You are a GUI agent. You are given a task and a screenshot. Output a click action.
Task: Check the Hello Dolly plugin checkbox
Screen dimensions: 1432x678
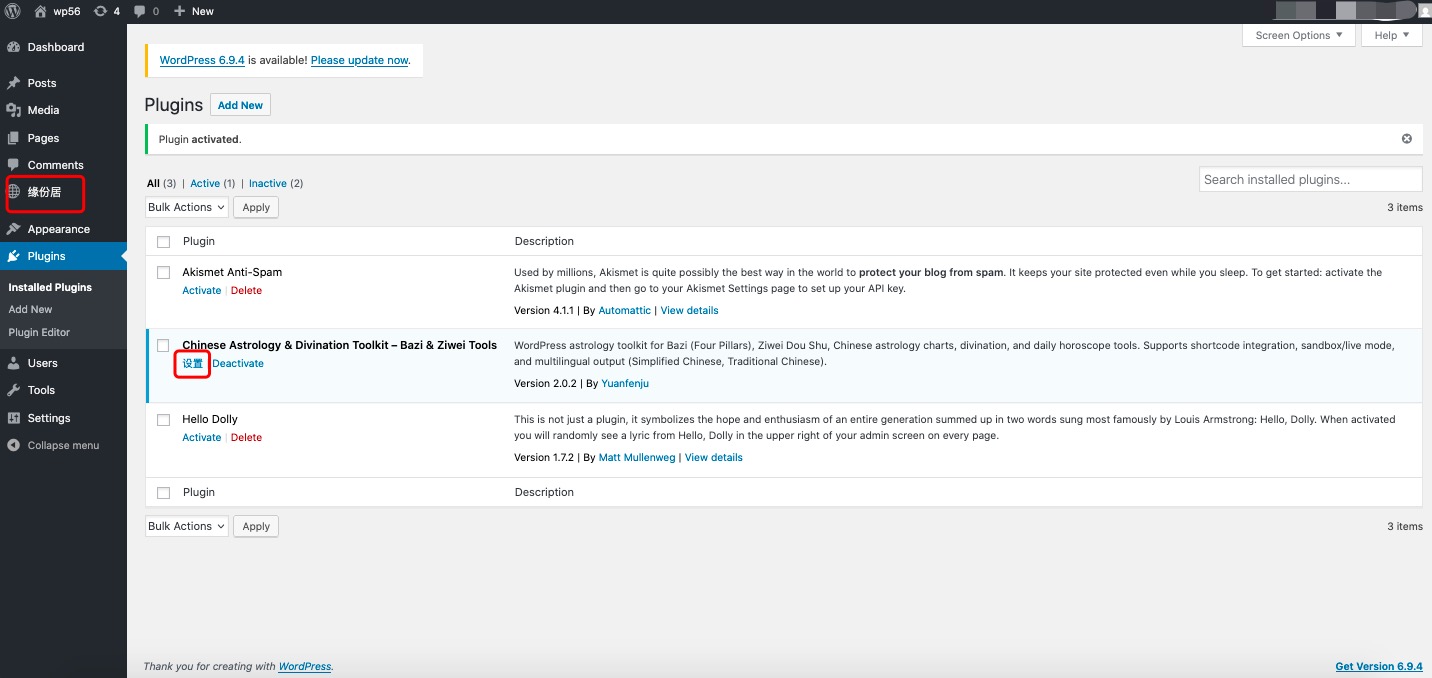tap(164, 420)
